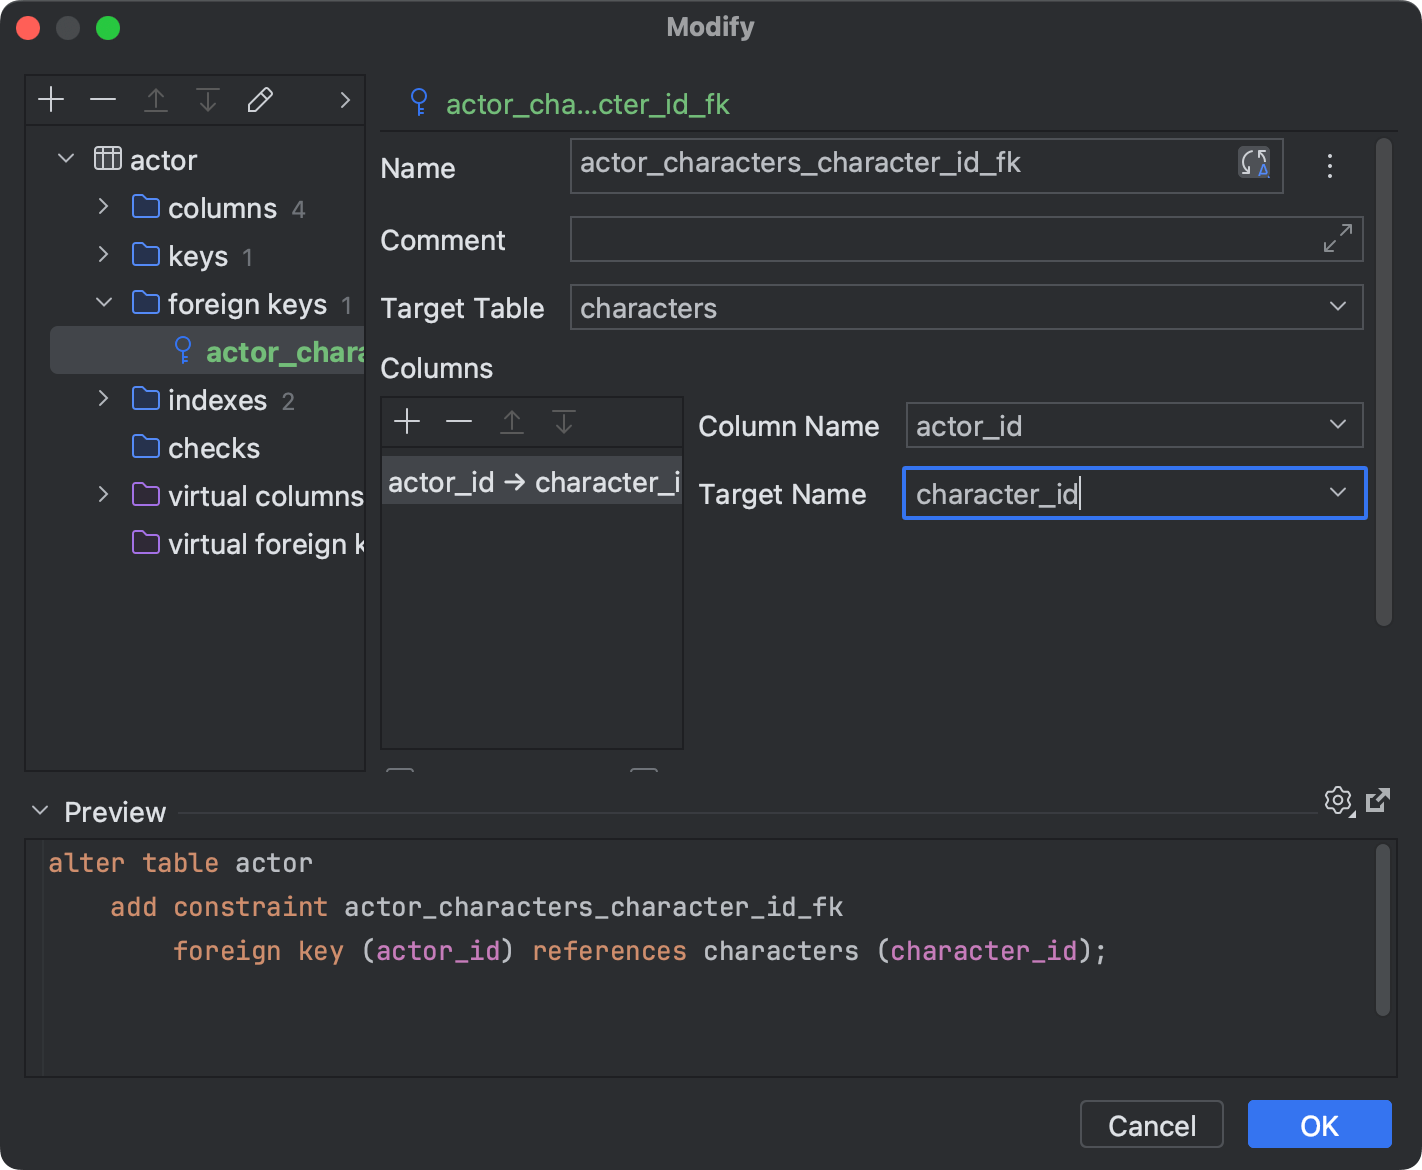This screenshot has width=1422, height=1170.
Task: Add a new element with the plus toolbar icon
Action: tap(51, 99)
